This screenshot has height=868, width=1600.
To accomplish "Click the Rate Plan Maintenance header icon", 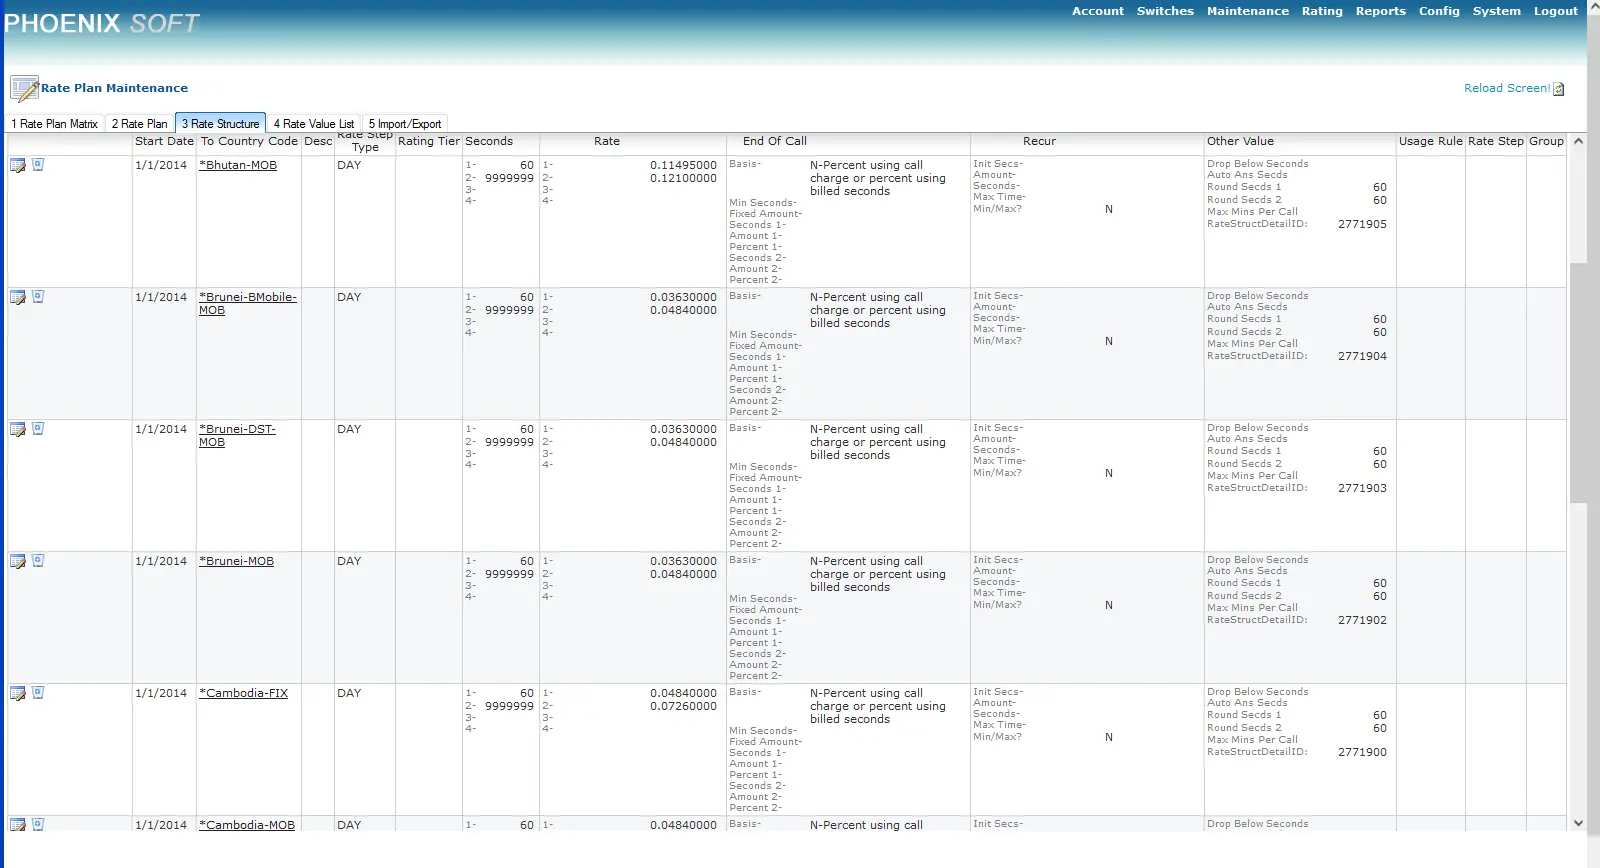I will pos(24,88).
